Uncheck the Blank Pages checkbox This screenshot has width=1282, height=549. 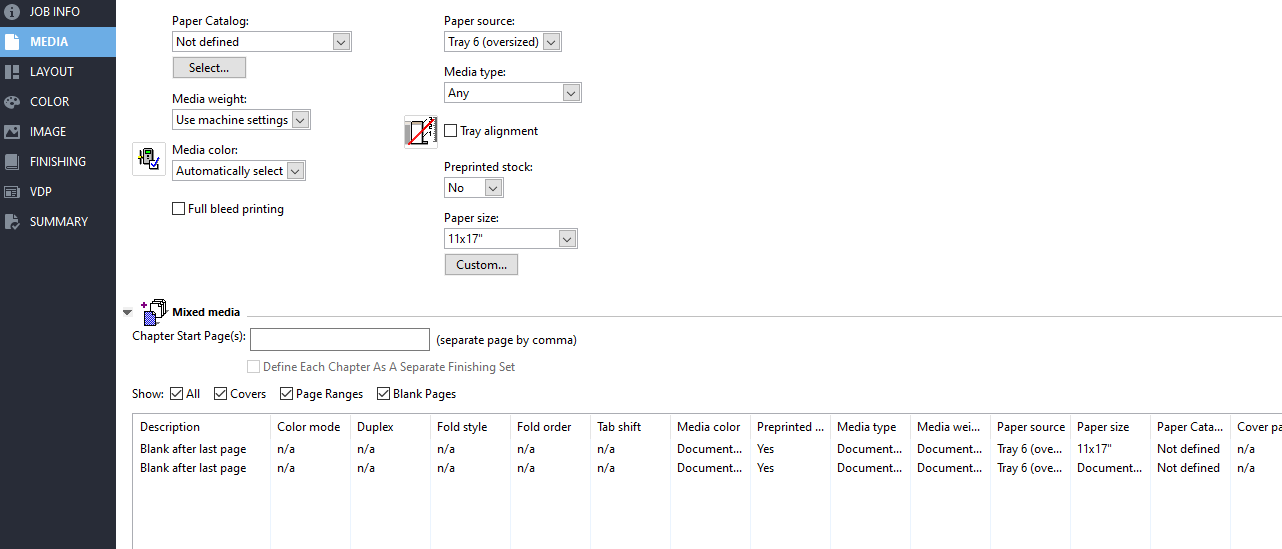click(x=384, y=394)
